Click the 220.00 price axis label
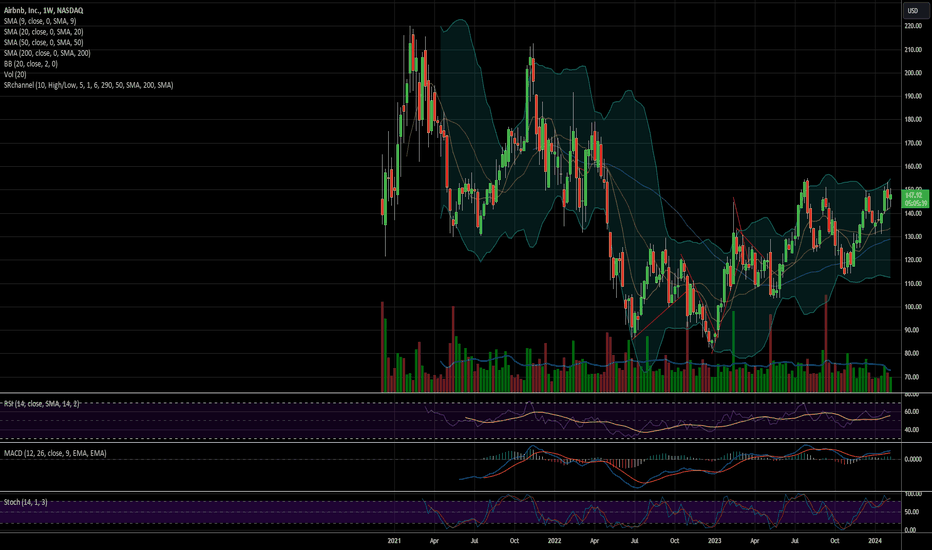932x550 pixels. coord(913,26)
